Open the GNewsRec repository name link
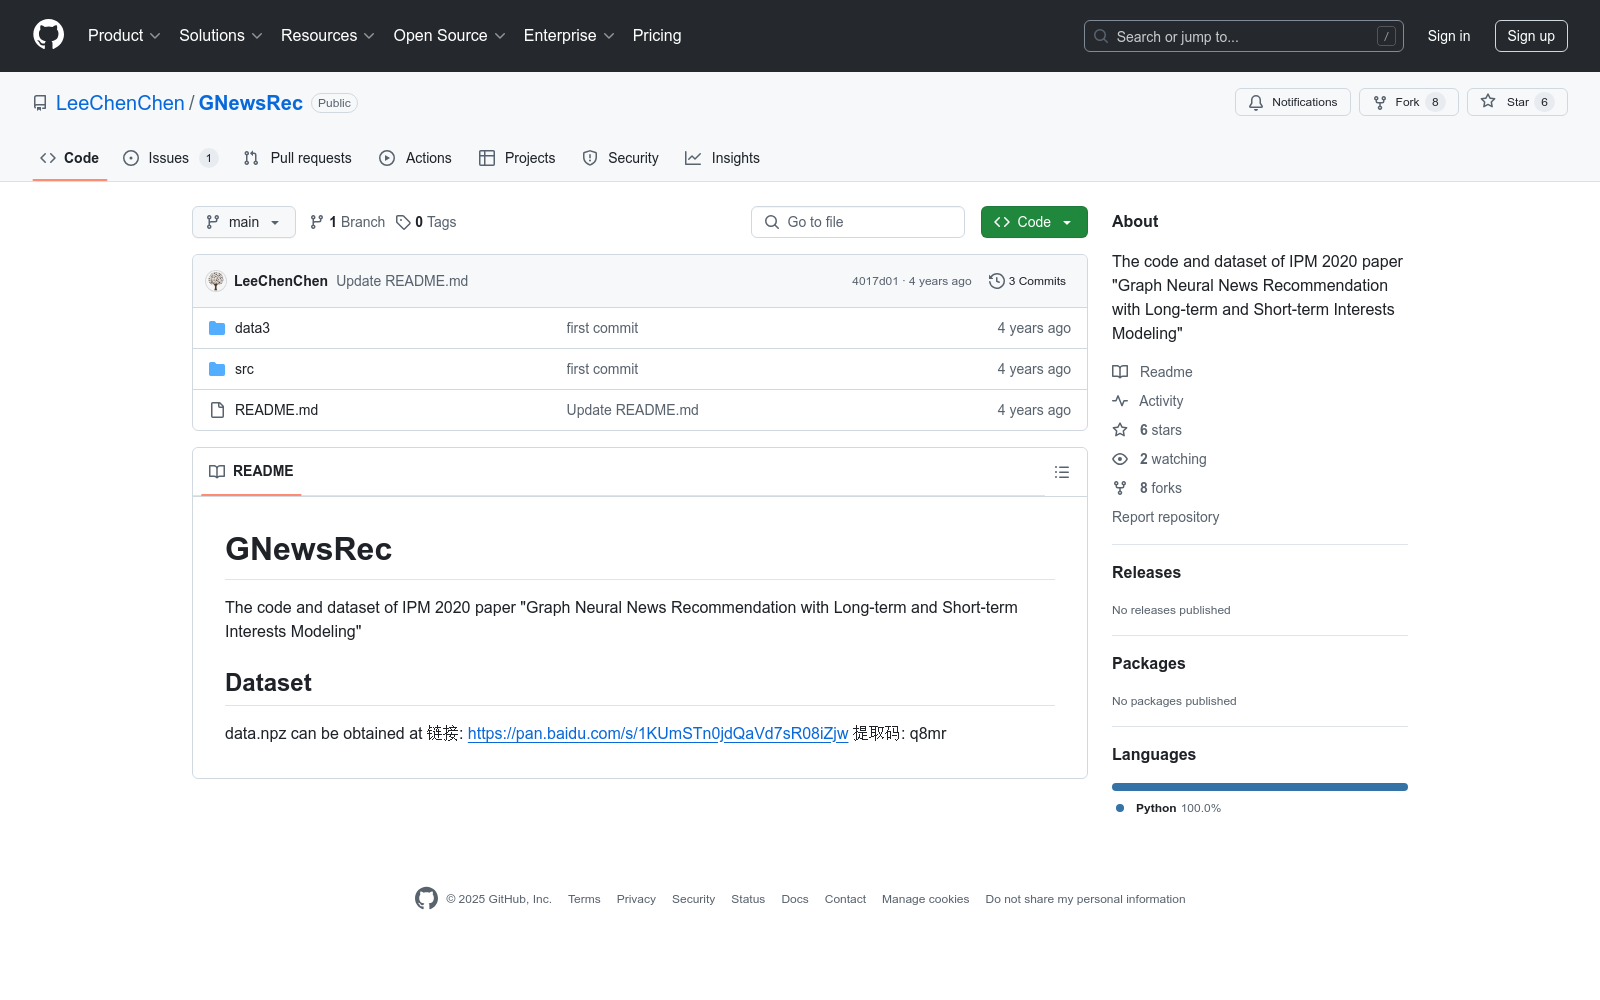This screenshot has height=1000, width=1600. click(251, 103)
